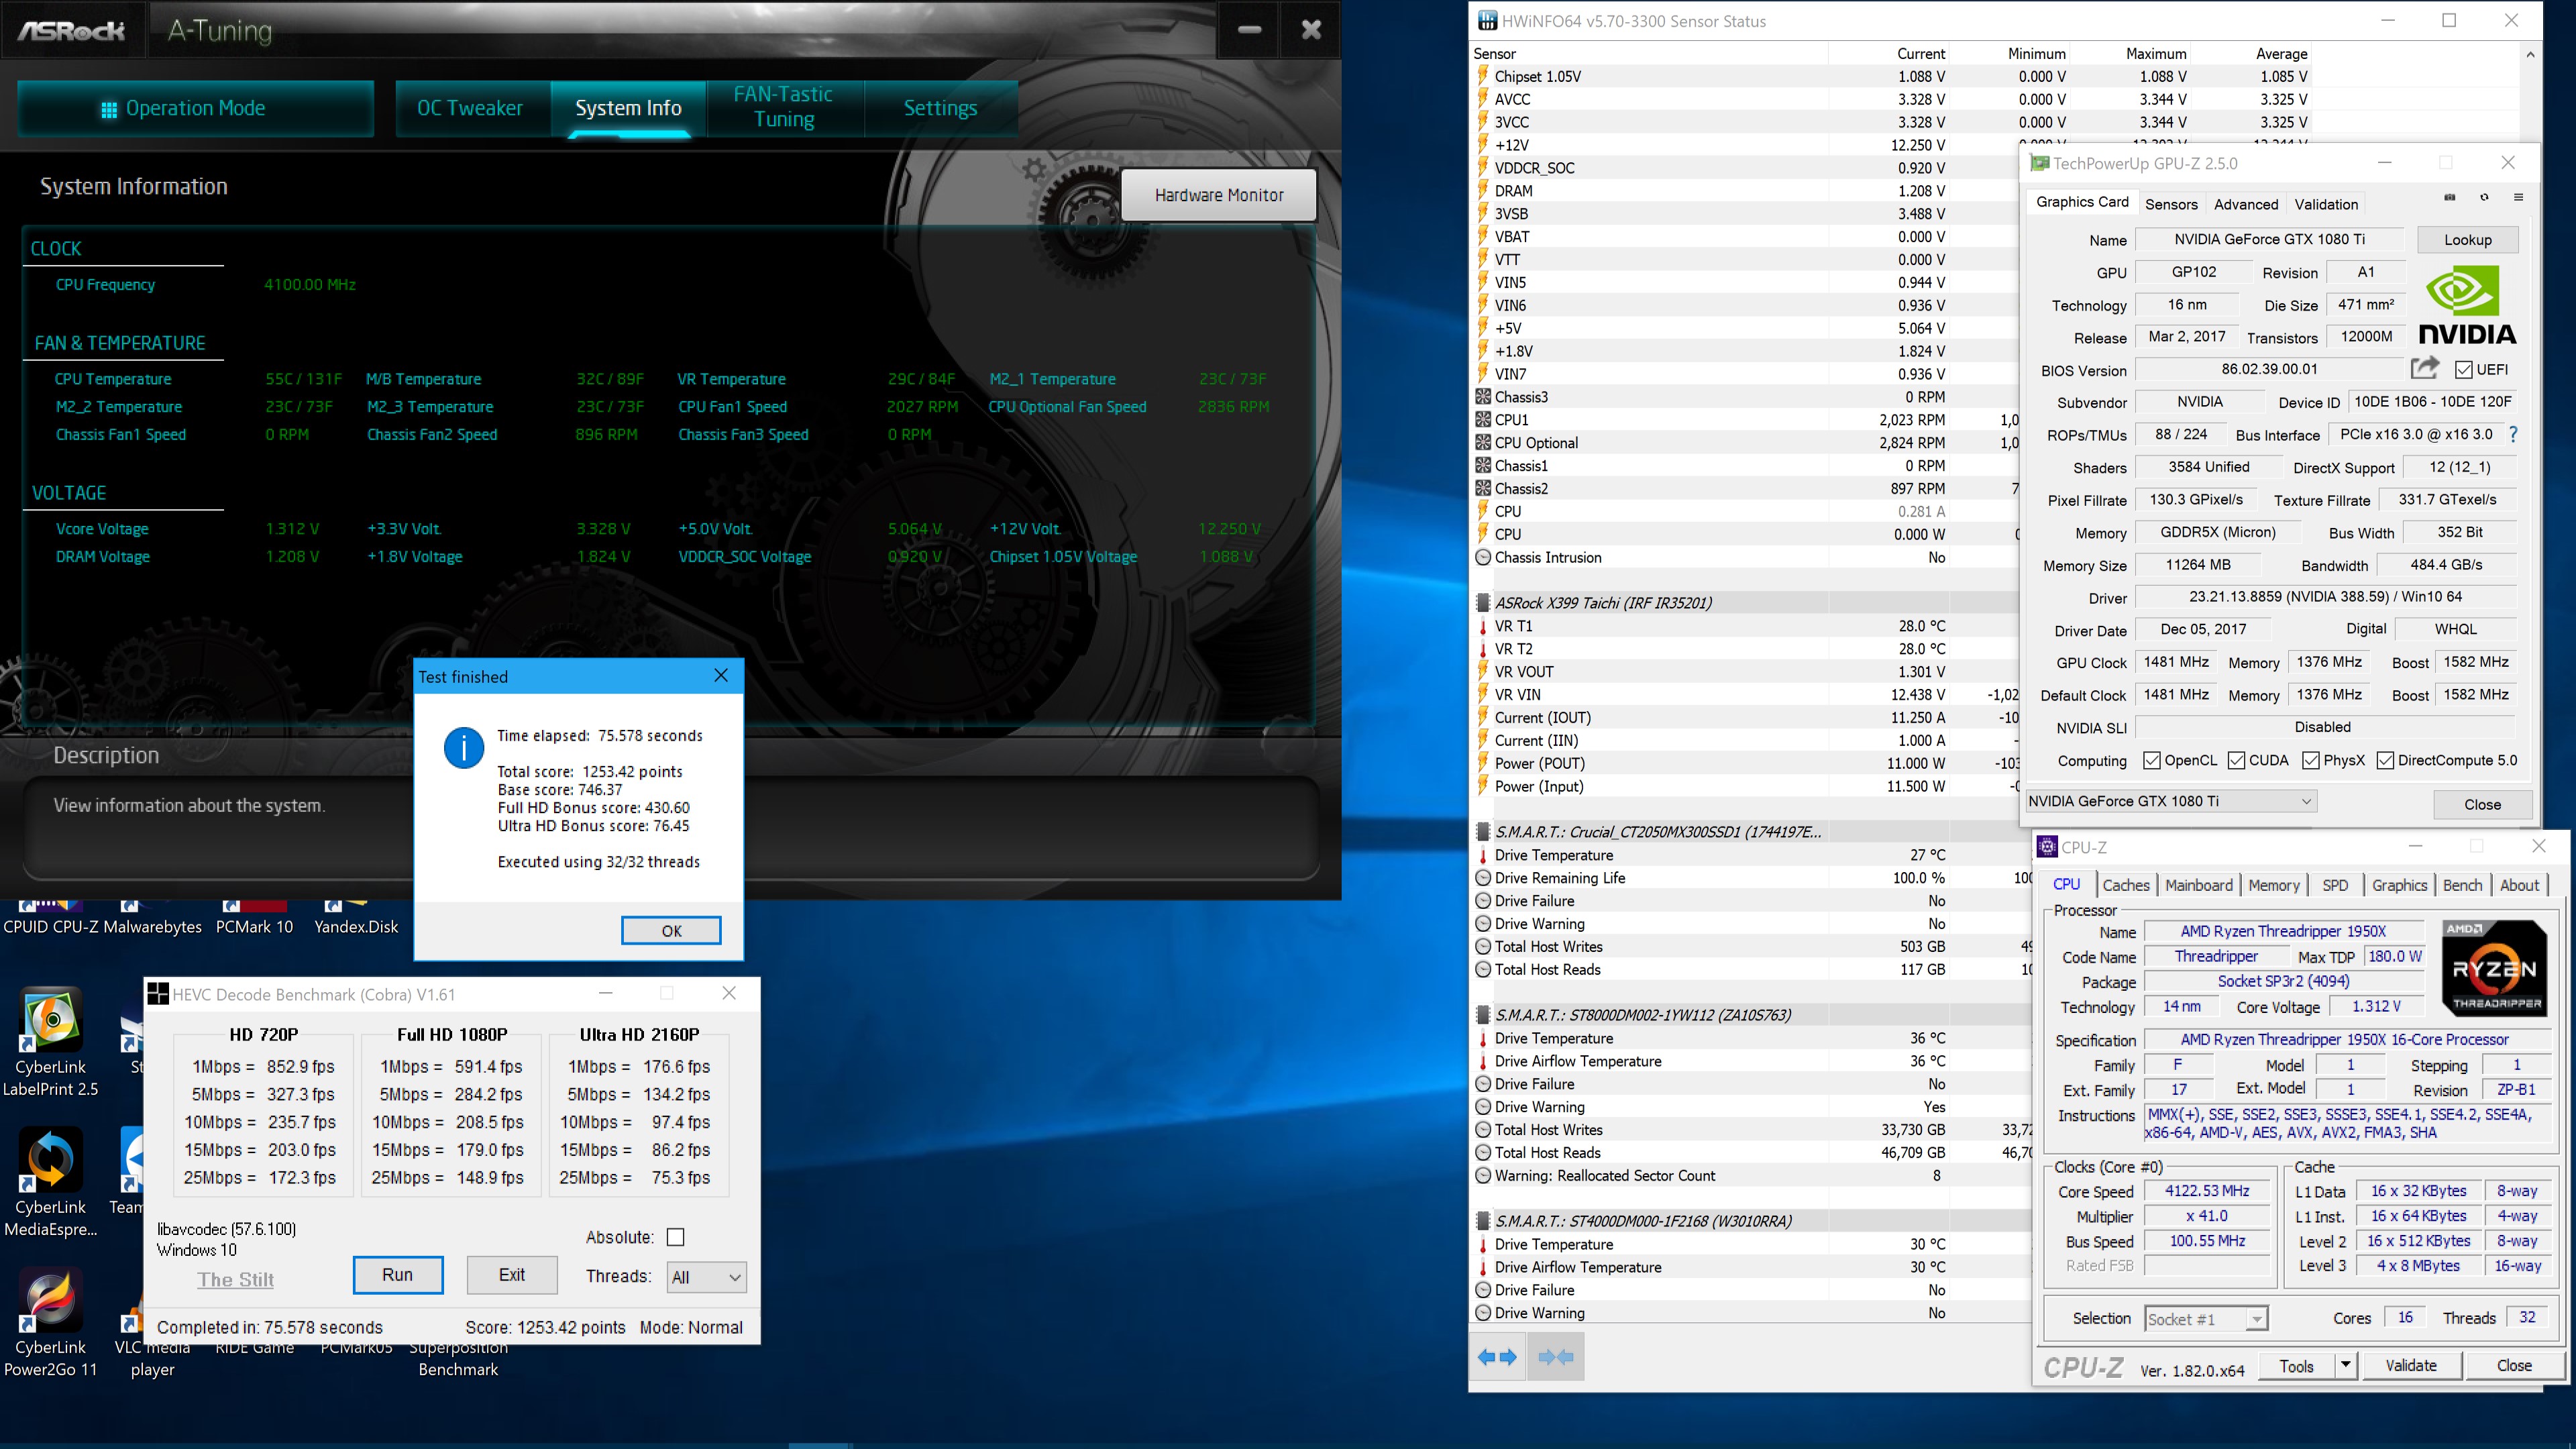This screenshot has height=1449, width=2576.
Task: Open the Threads dropdown in HEVC Benchmark
Action: (706, 1277)
